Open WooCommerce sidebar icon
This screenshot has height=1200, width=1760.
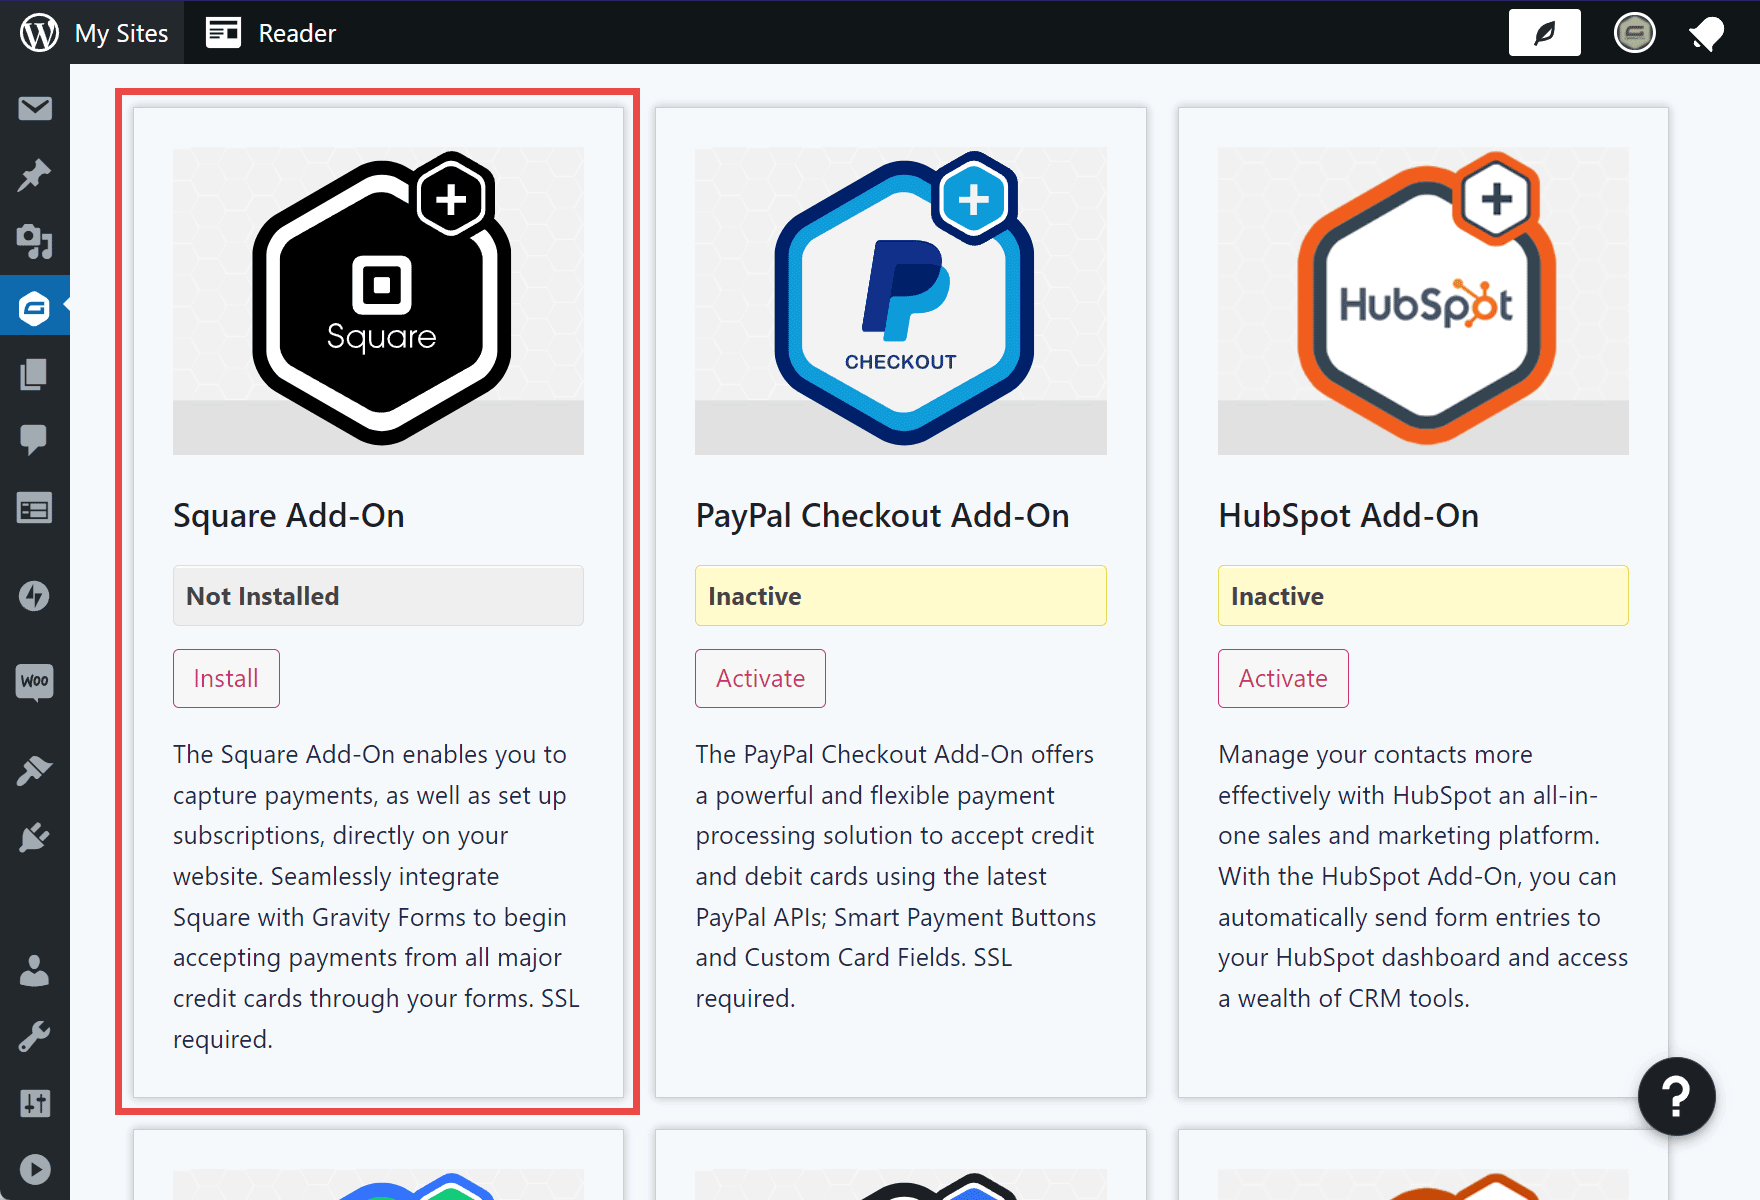(x=35, y=682)
